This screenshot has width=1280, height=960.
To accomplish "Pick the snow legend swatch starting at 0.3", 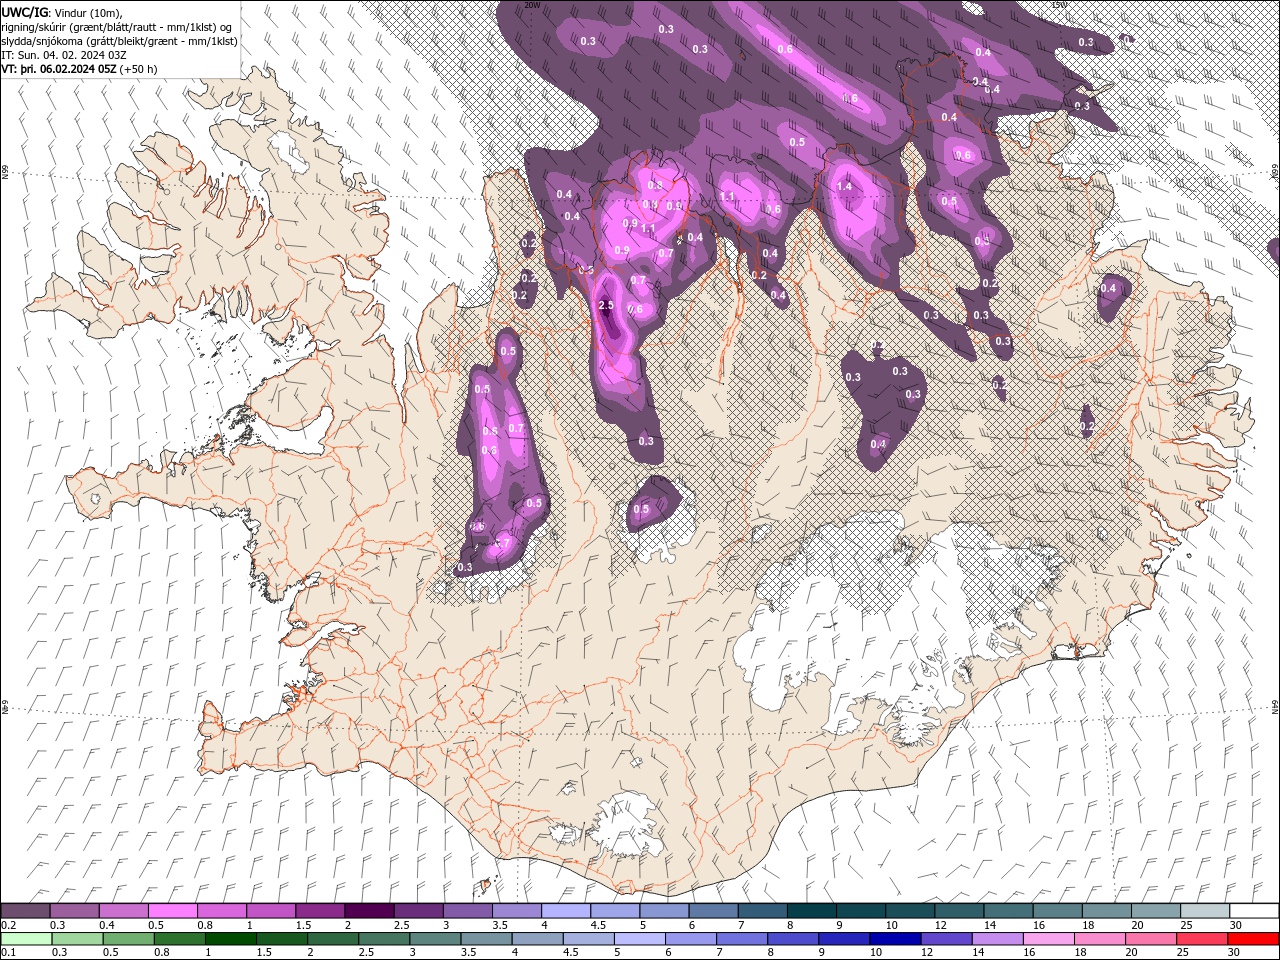I will pyautogui.click(x=74, y=911).
